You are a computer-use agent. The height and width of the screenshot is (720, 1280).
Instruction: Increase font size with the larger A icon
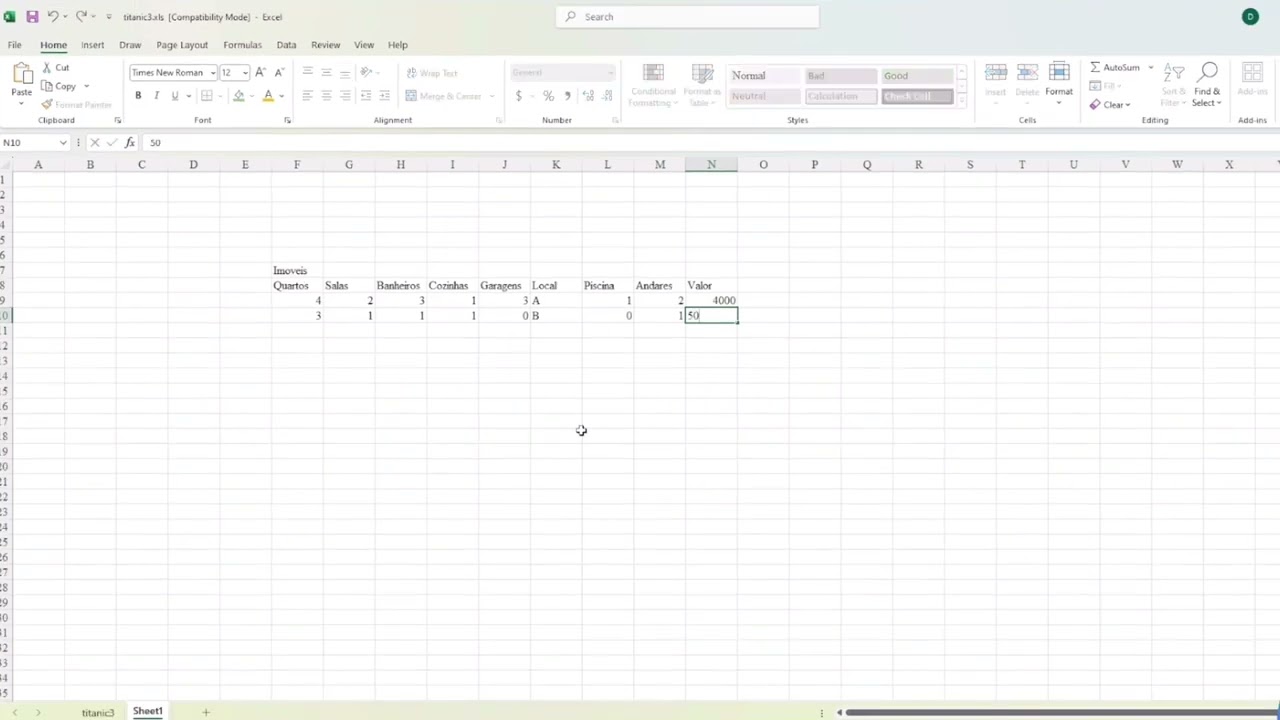tap(260, 72)
